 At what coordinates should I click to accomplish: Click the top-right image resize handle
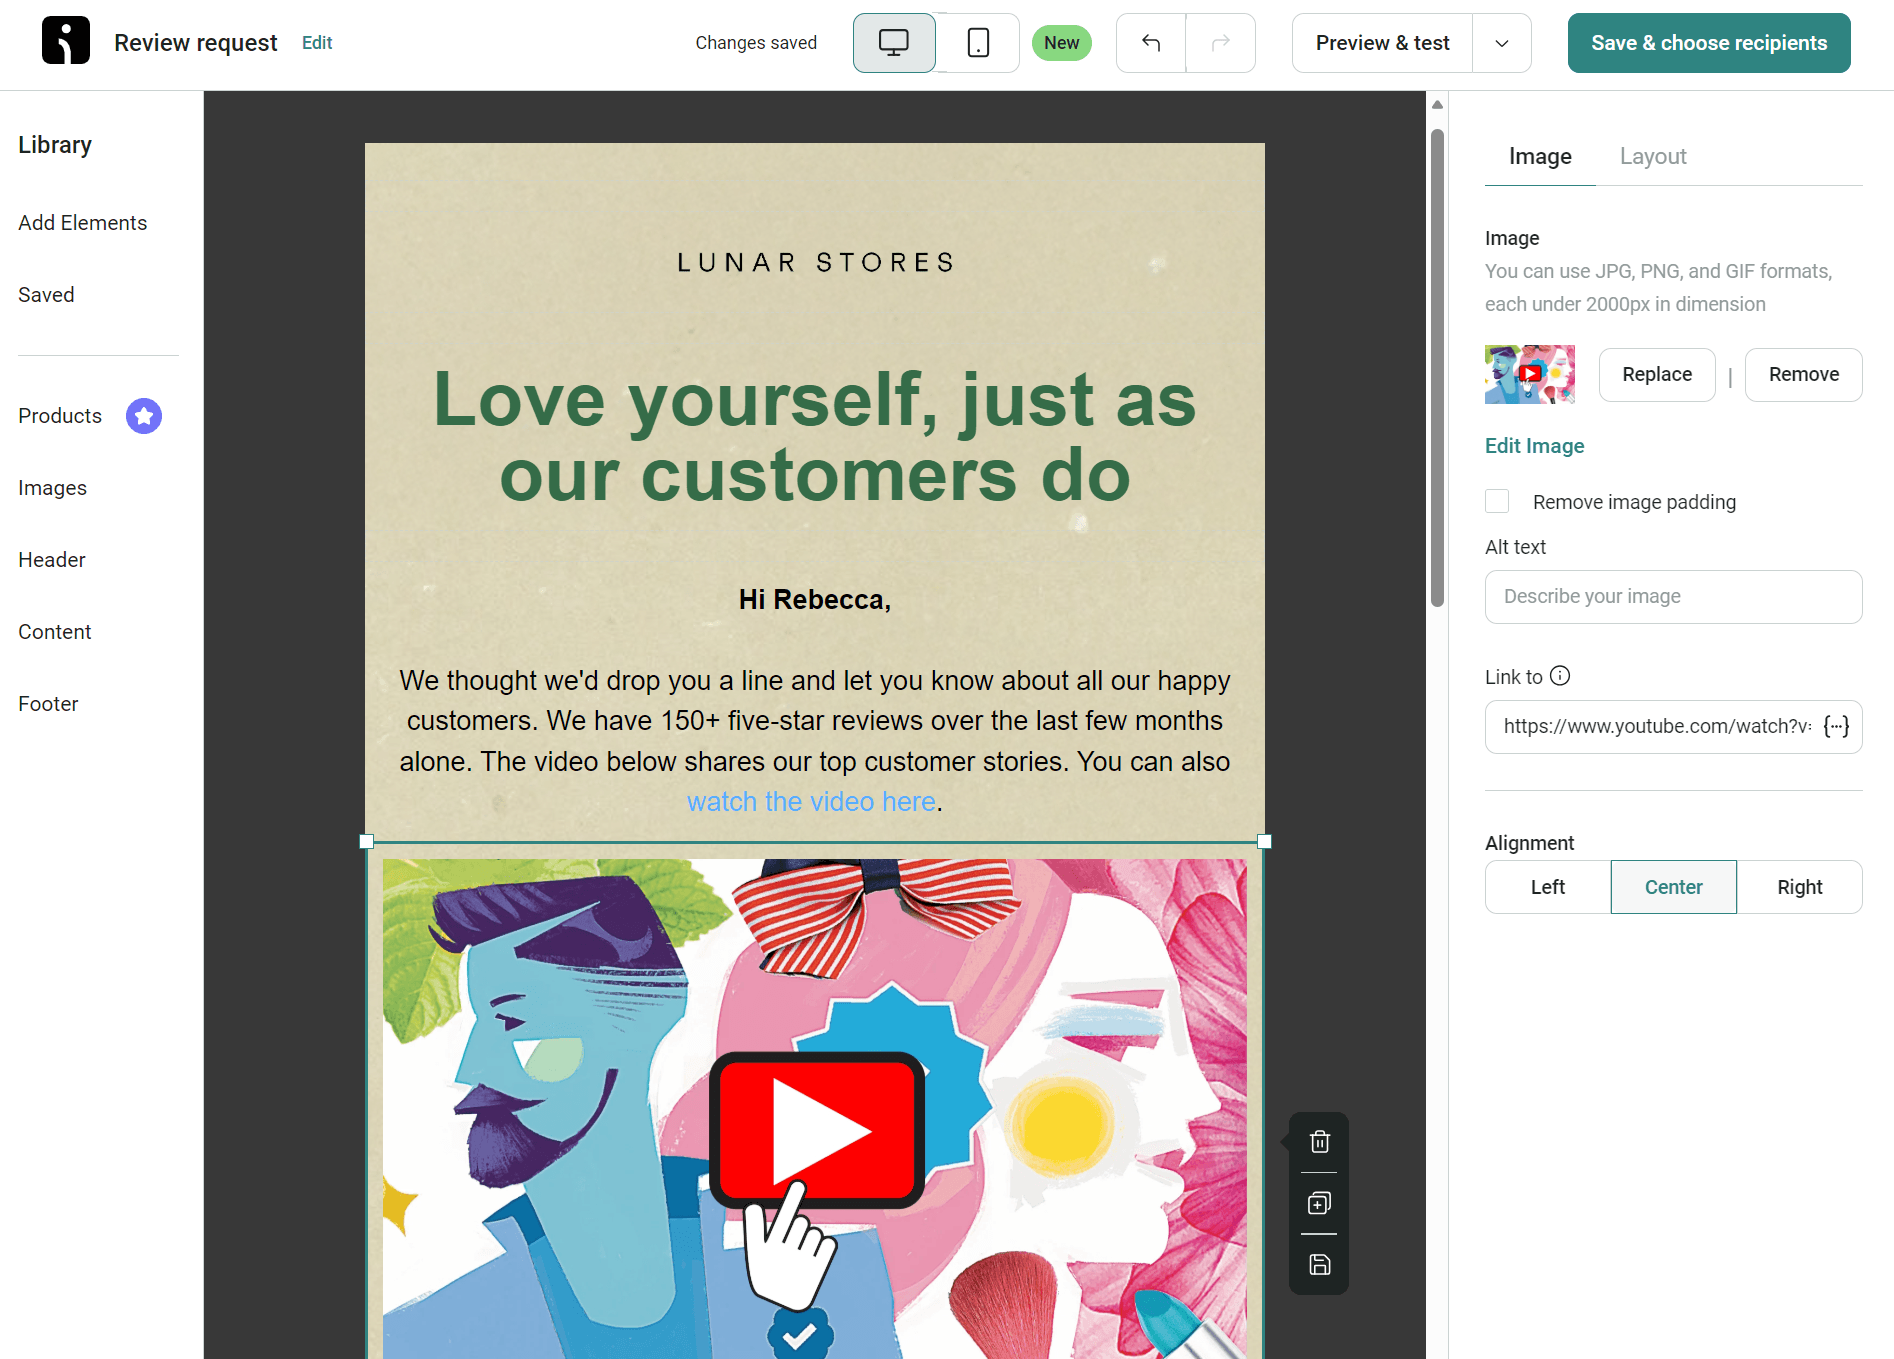pos(1264,842)
